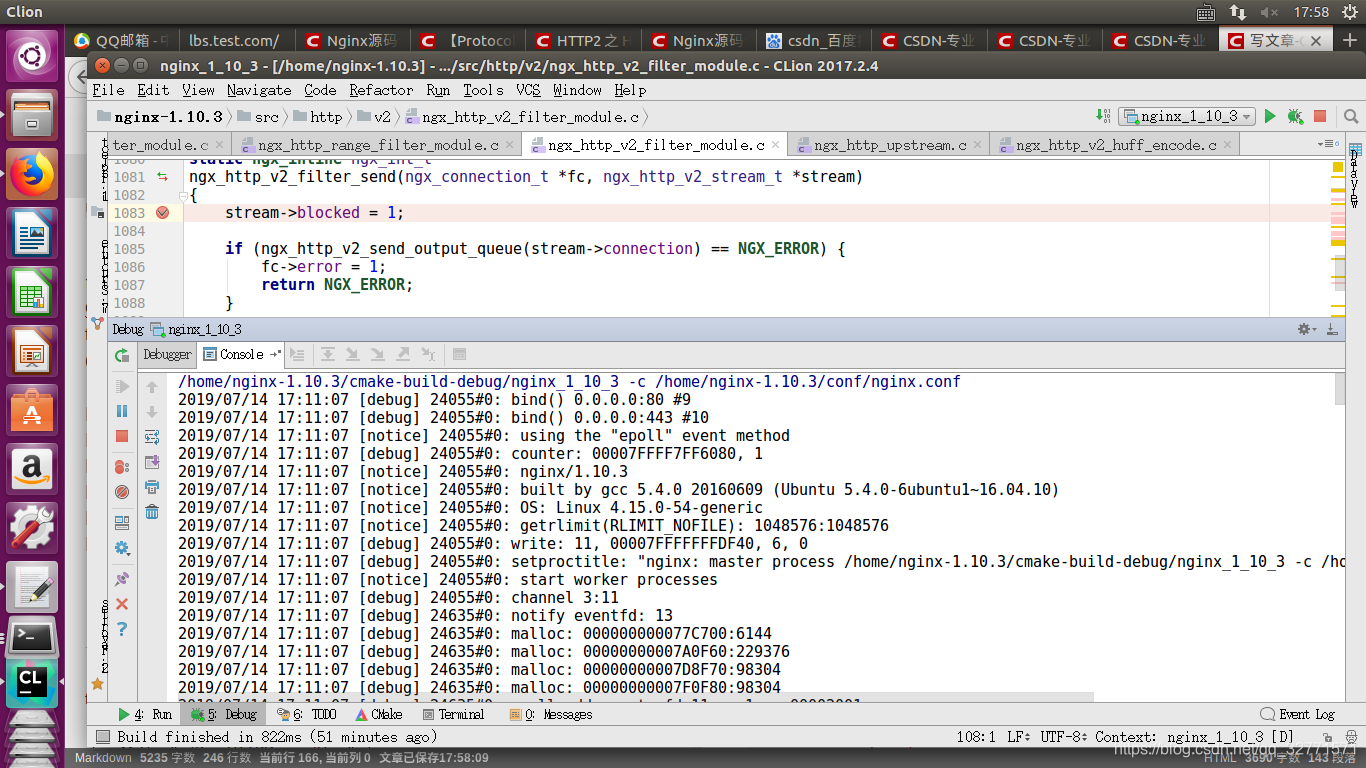Resume program in debug side toolbar
Screen dimensions: 1366x768
pos(122,386)
